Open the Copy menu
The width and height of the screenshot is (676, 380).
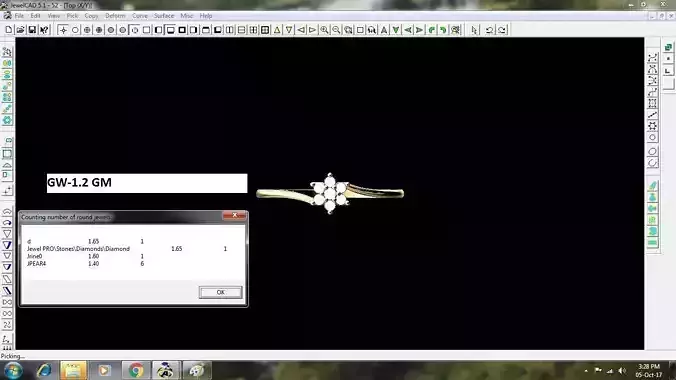pyautogui.click(x=91, y=16)
